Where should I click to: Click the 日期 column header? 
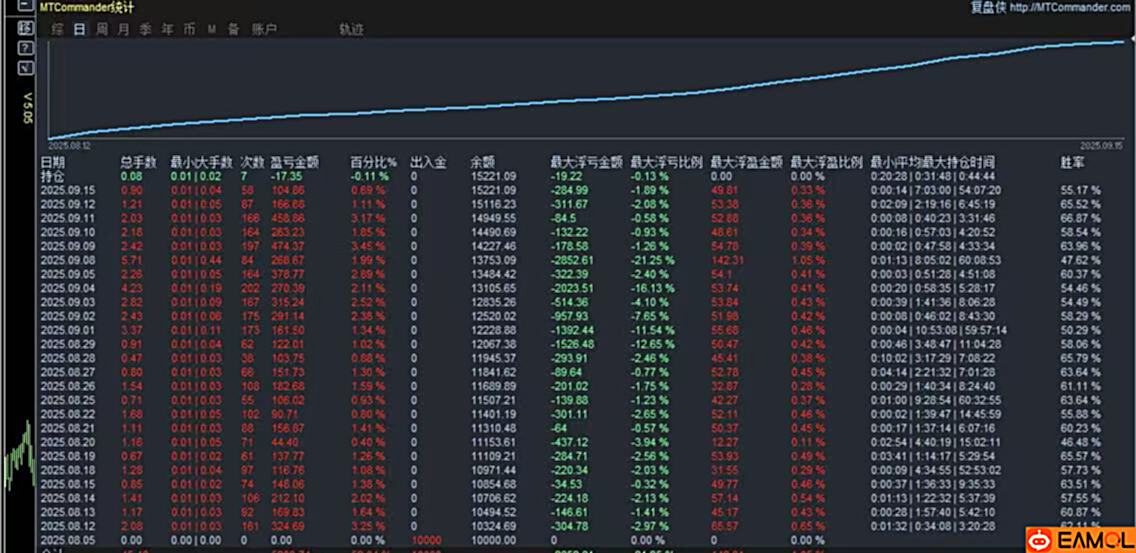(53, 162)
